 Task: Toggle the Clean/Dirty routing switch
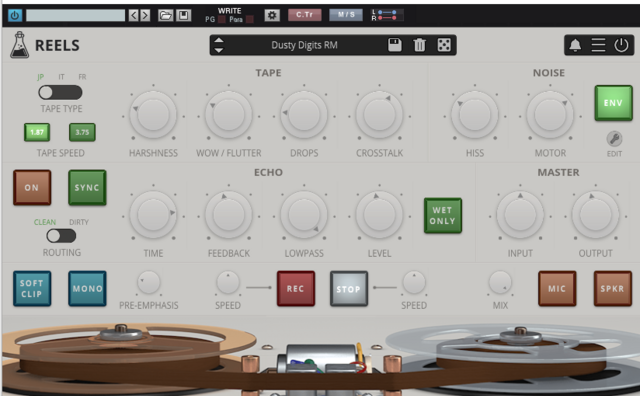[61, 236]
